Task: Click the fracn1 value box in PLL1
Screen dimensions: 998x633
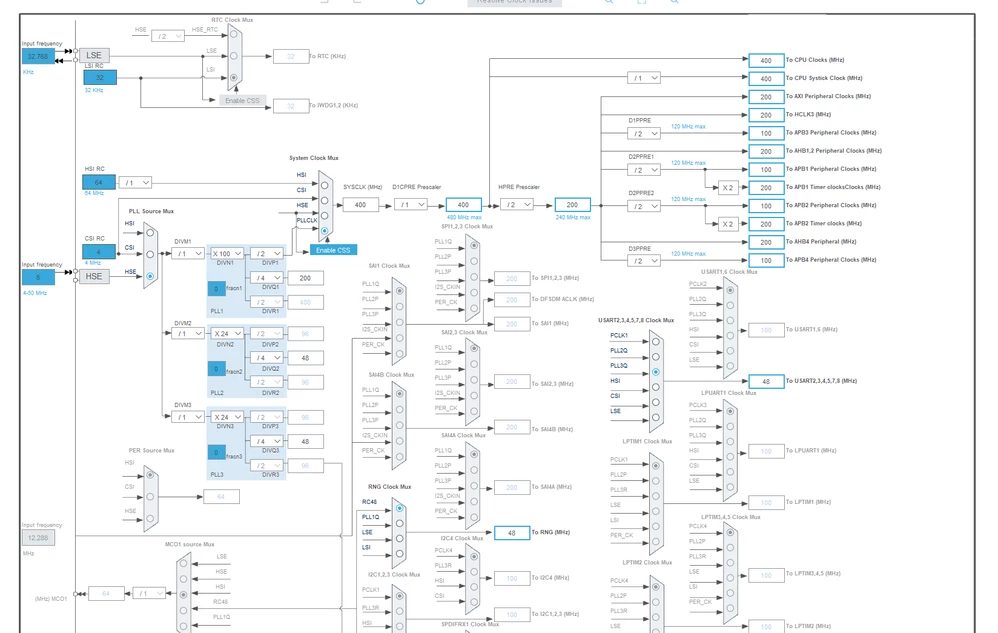Action: [216, 289]
